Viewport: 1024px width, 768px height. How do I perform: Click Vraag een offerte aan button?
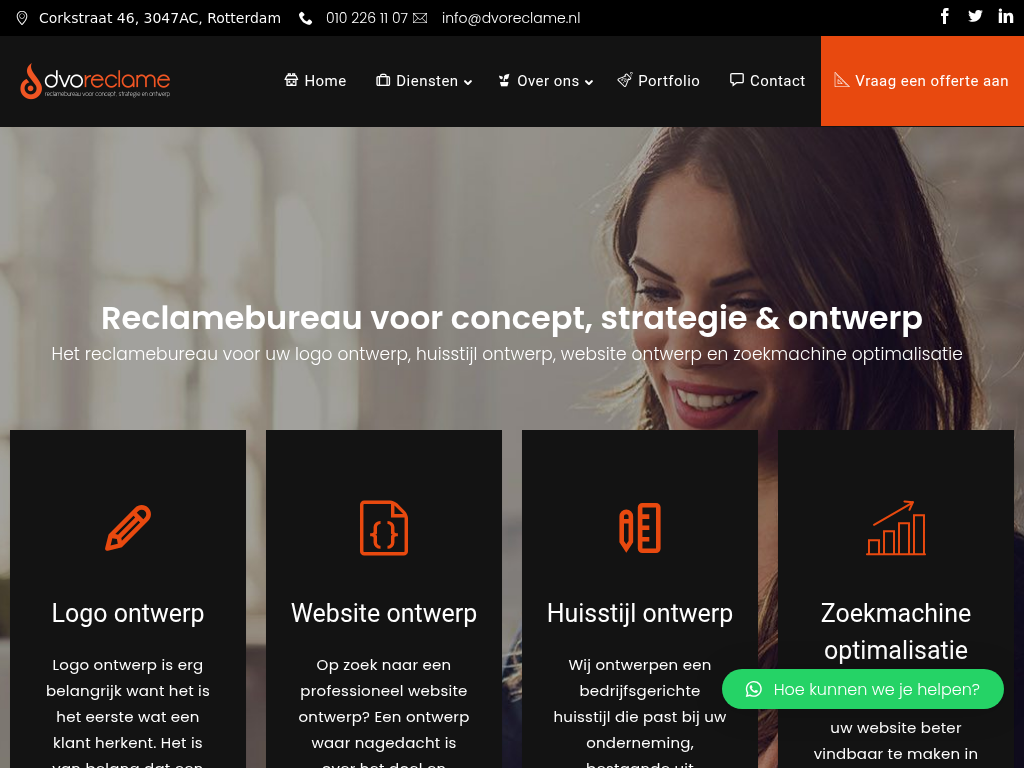click(x=922, y=81)
